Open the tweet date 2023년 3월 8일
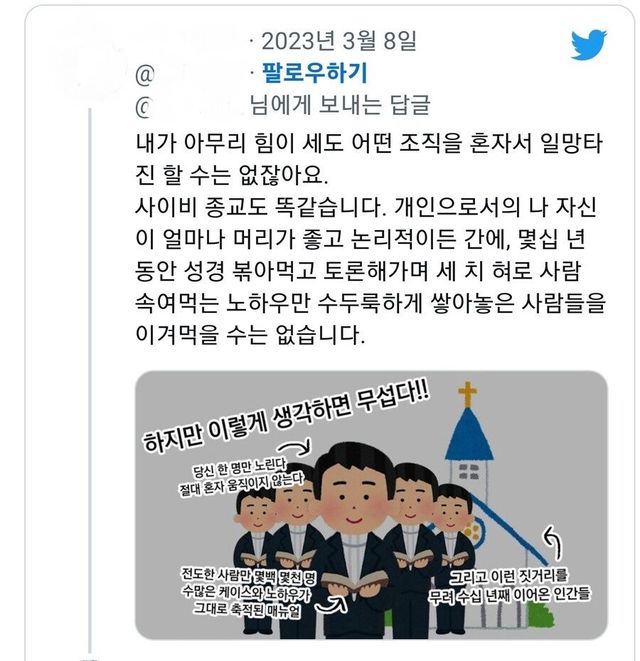The image size is (640, 661). pyautogui.click(x=339, y=41)
